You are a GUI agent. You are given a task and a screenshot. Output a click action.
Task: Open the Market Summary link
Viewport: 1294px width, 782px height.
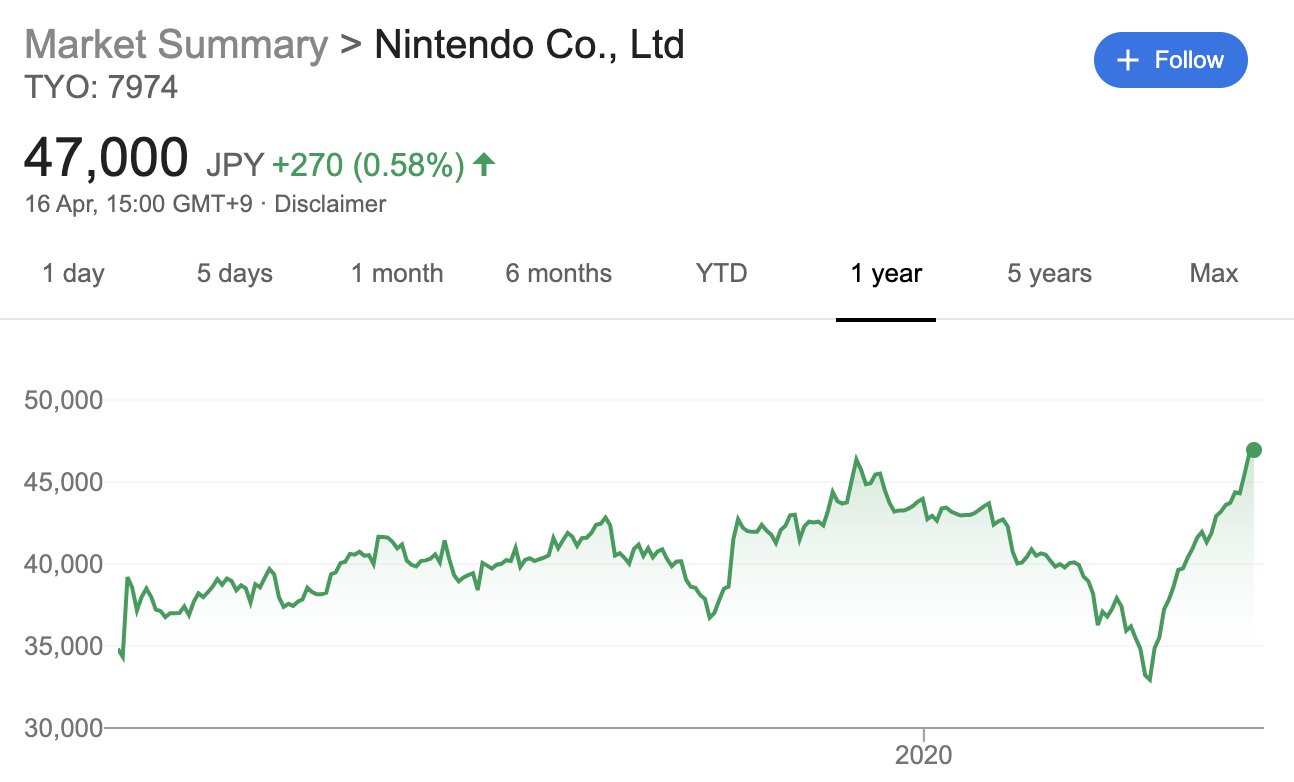coord(175,45)
